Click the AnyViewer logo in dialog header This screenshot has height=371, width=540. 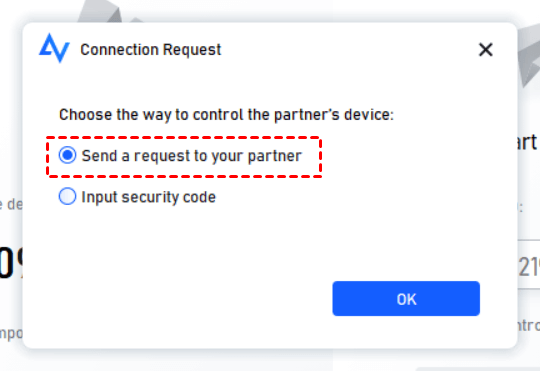(x=54, y=48)
